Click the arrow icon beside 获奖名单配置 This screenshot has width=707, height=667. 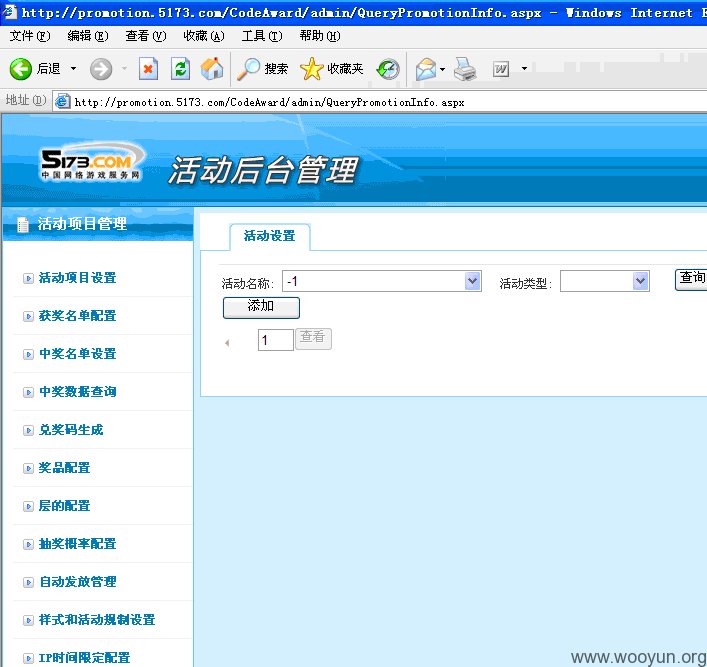coord(28,316)
